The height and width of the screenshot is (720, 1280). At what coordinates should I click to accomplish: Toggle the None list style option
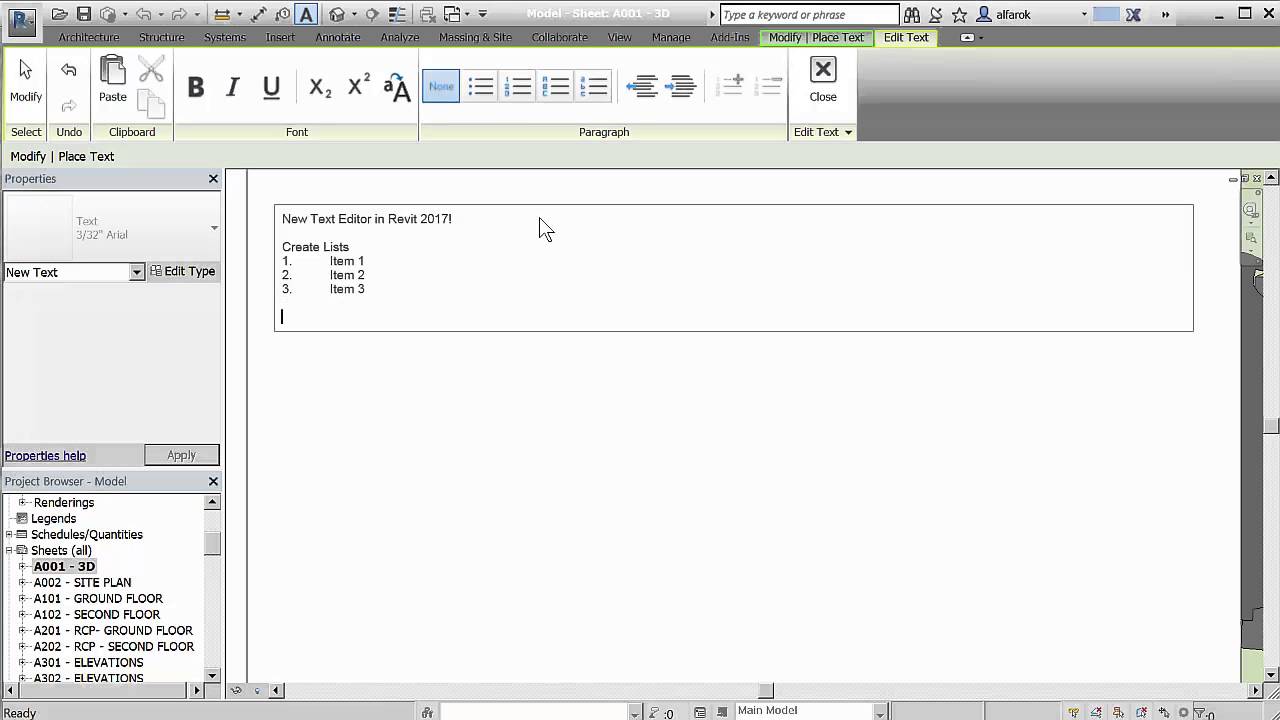(x=441, y=86)
